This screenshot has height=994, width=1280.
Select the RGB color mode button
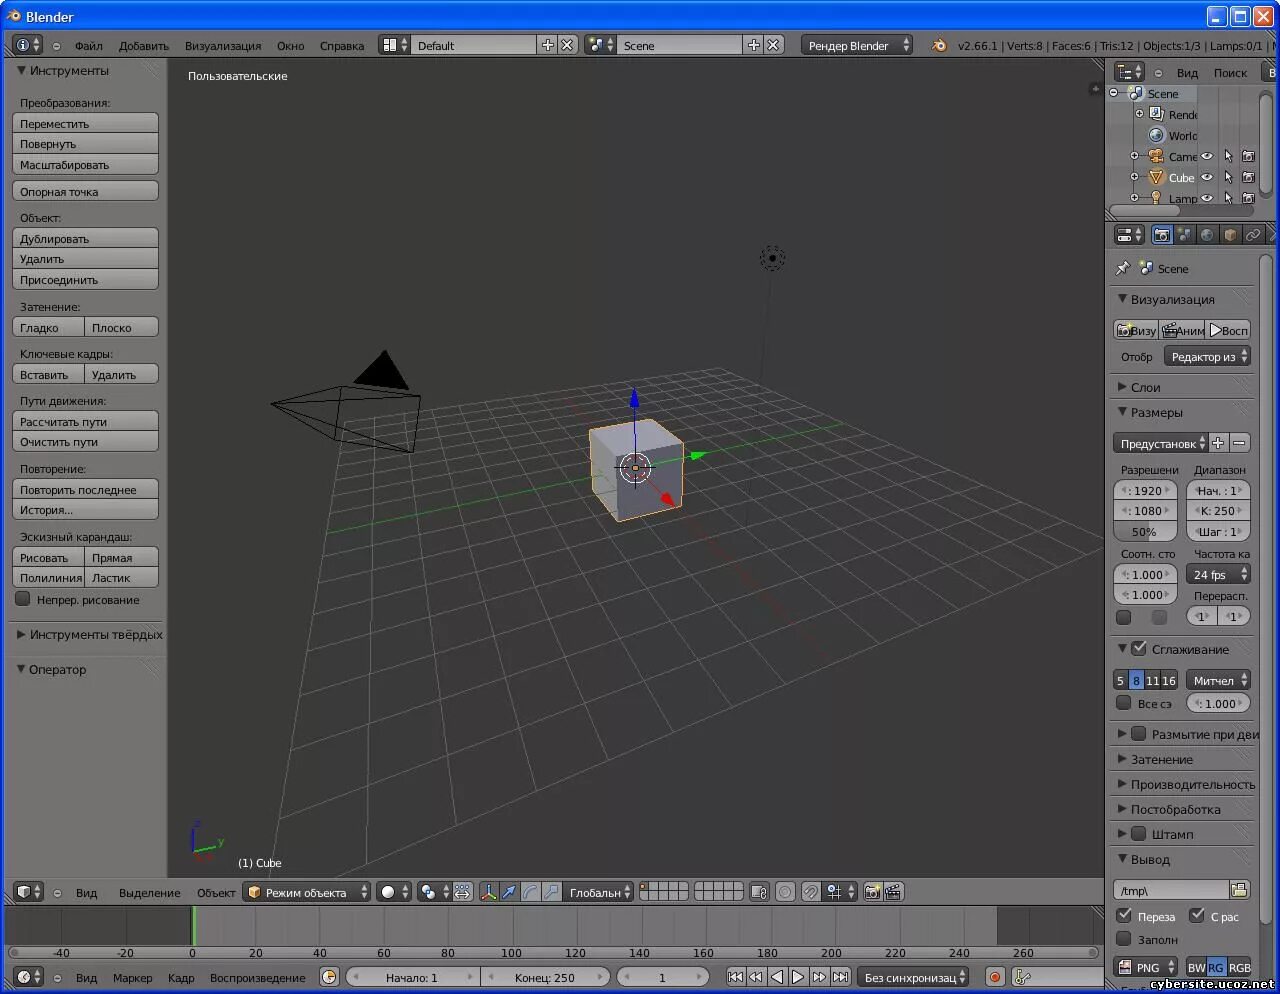point(1240,967)
